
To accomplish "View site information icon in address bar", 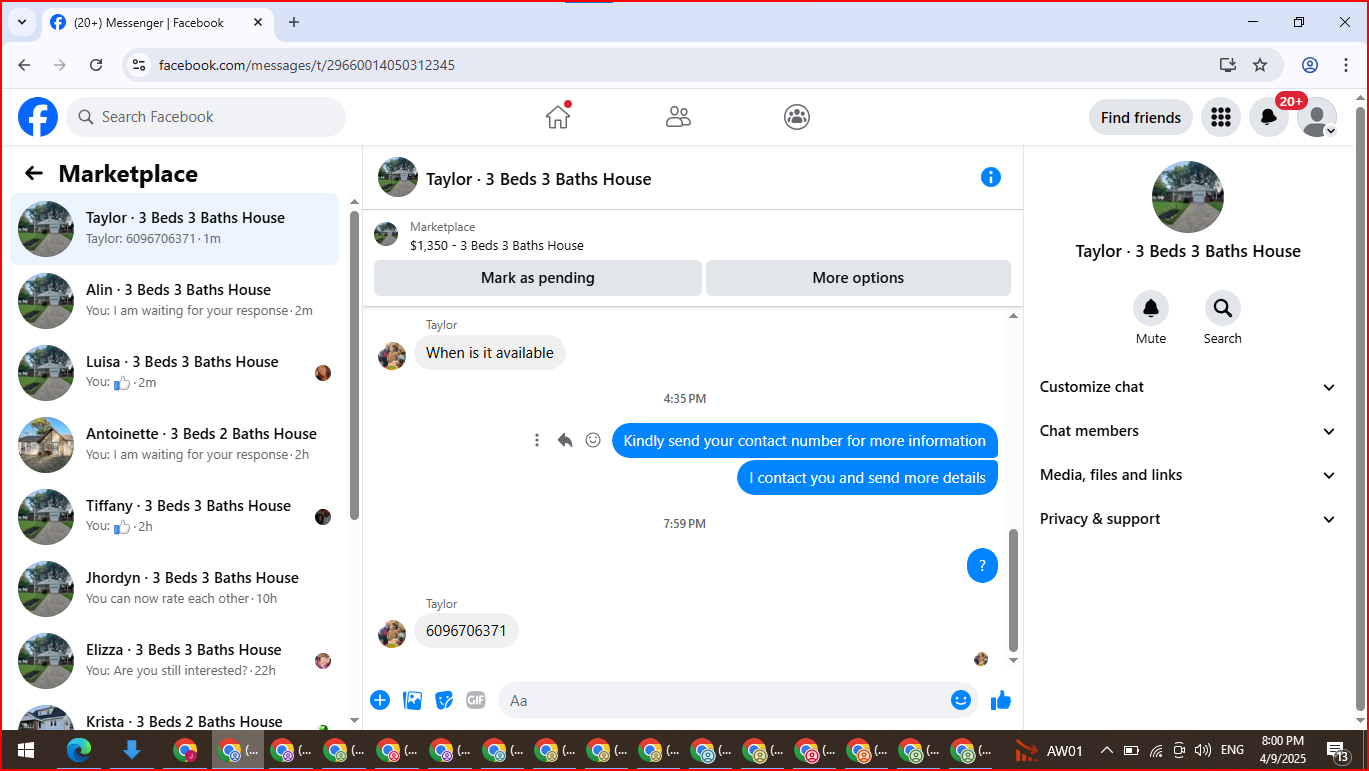I will 139,65.
